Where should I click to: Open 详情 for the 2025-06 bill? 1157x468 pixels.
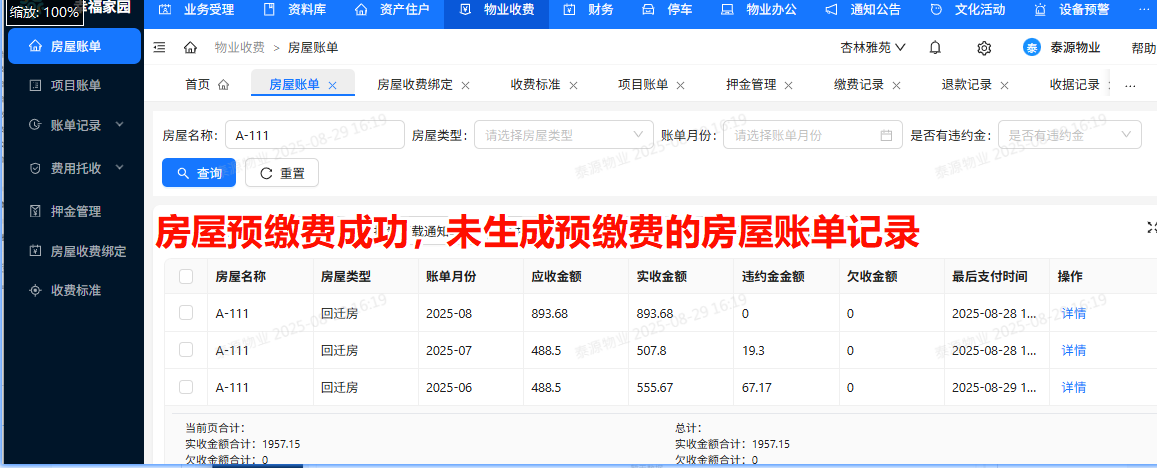coord(1074,387)
